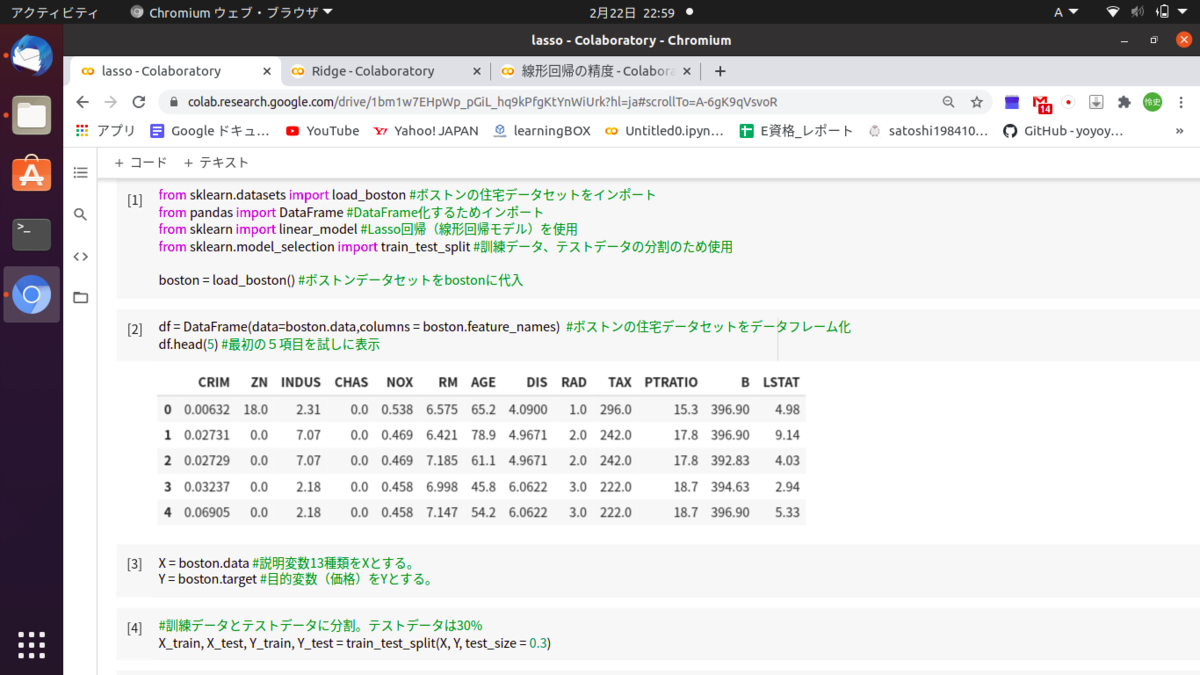Open the battery status indicator
Image resolution: width=1200 pixels, height=675 pixels.
point(1163,13)
